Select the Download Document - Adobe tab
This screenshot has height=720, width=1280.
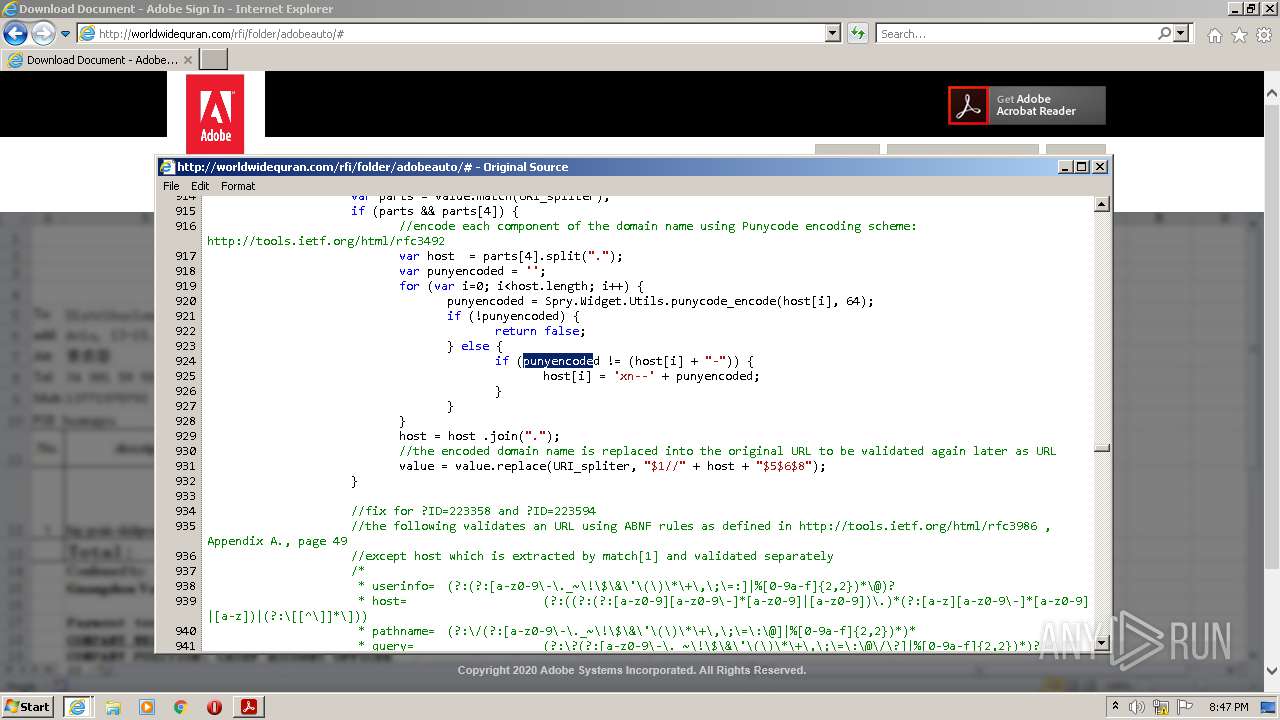(99, 60)
